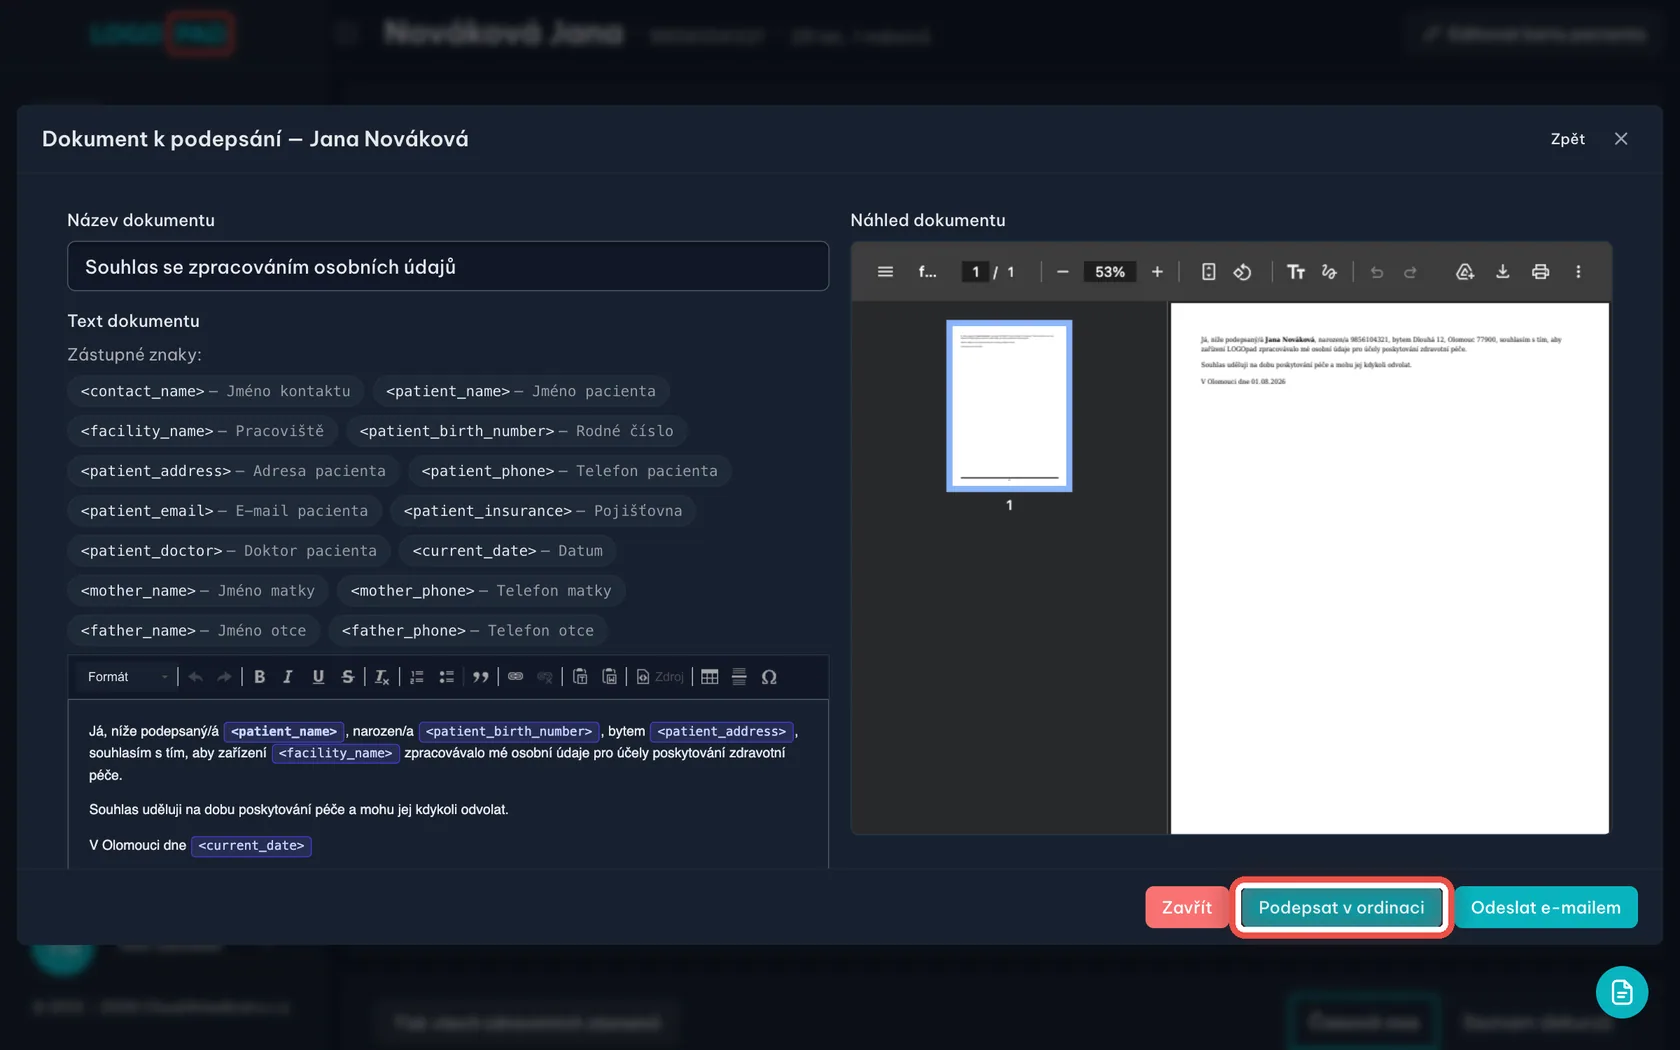Click the truncated file name in PDF toolbar
1680x1050 pixels.
pos(927,272)
